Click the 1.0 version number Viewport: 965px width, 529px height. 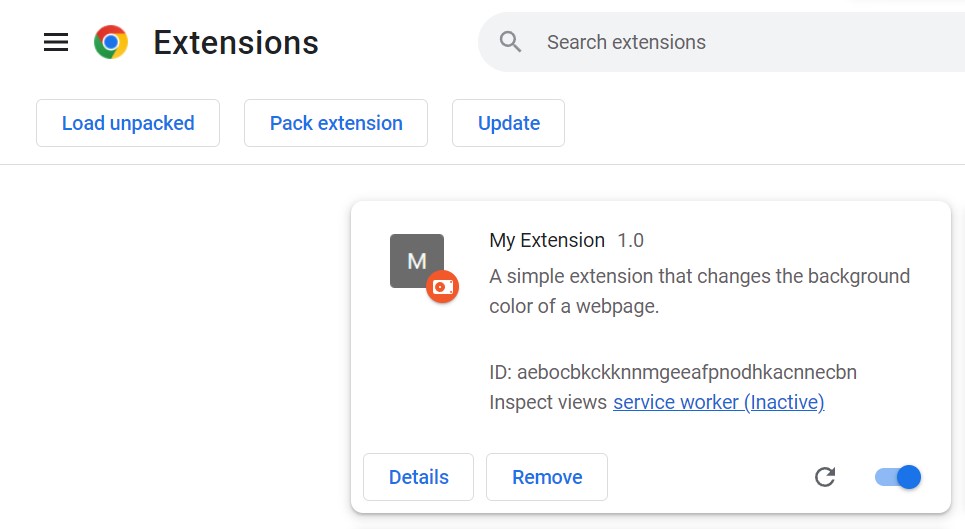coord(630,240)
